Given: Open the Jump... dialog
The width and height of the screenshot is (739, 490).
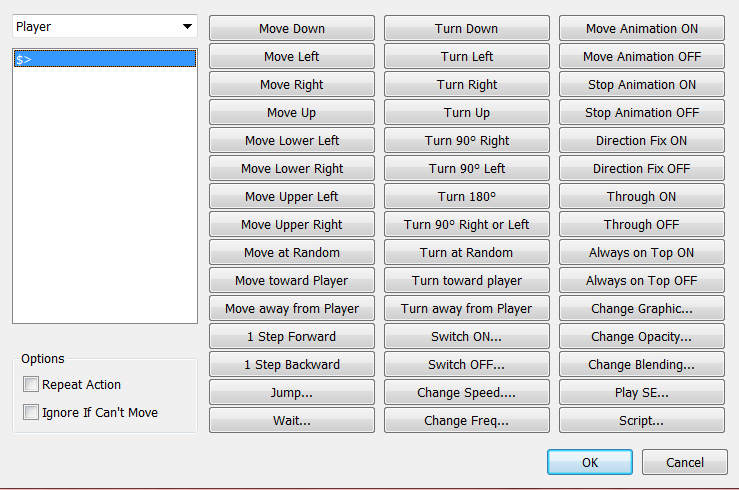Looking at the screenshot, I should tap(292, 392).
